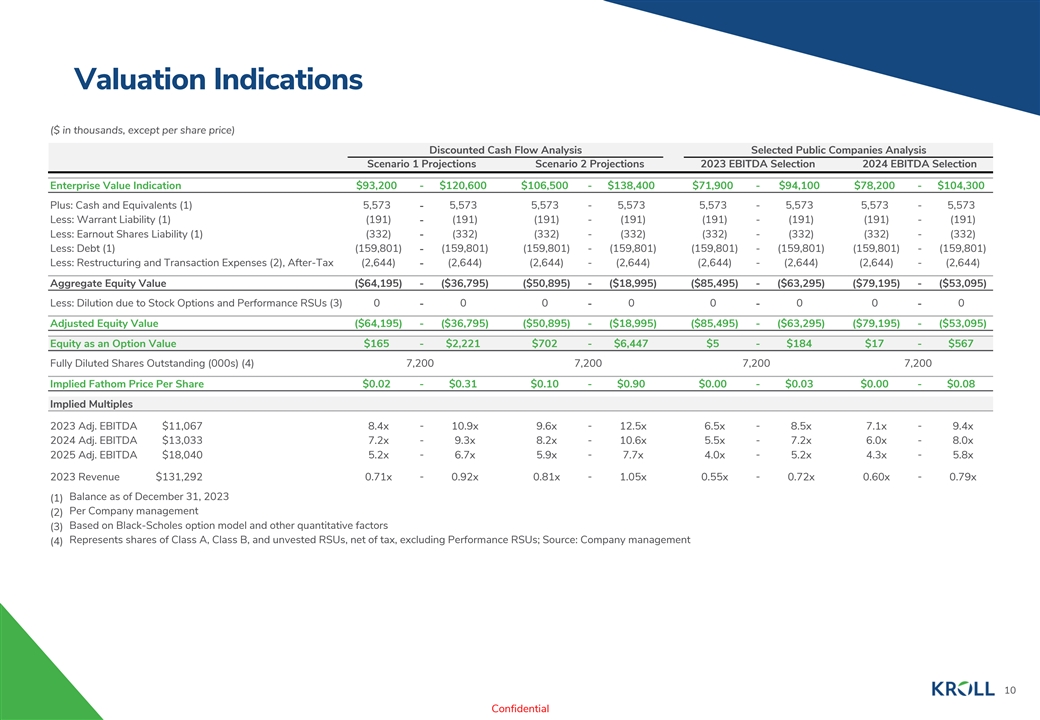Select Adjusted Equity Value ($18,995) cell

coord(632,324)
